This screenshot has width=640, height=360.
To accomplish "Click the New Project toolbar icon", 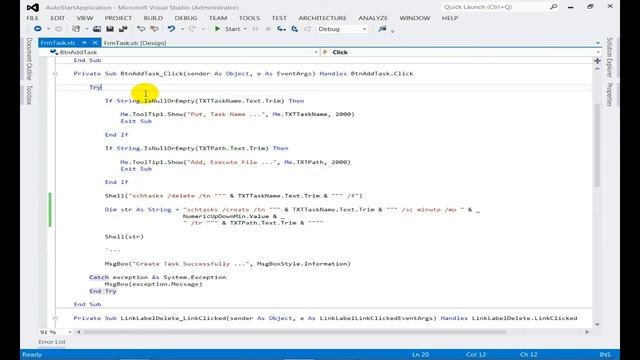I will pyautogui.click(x=76, y=29).
